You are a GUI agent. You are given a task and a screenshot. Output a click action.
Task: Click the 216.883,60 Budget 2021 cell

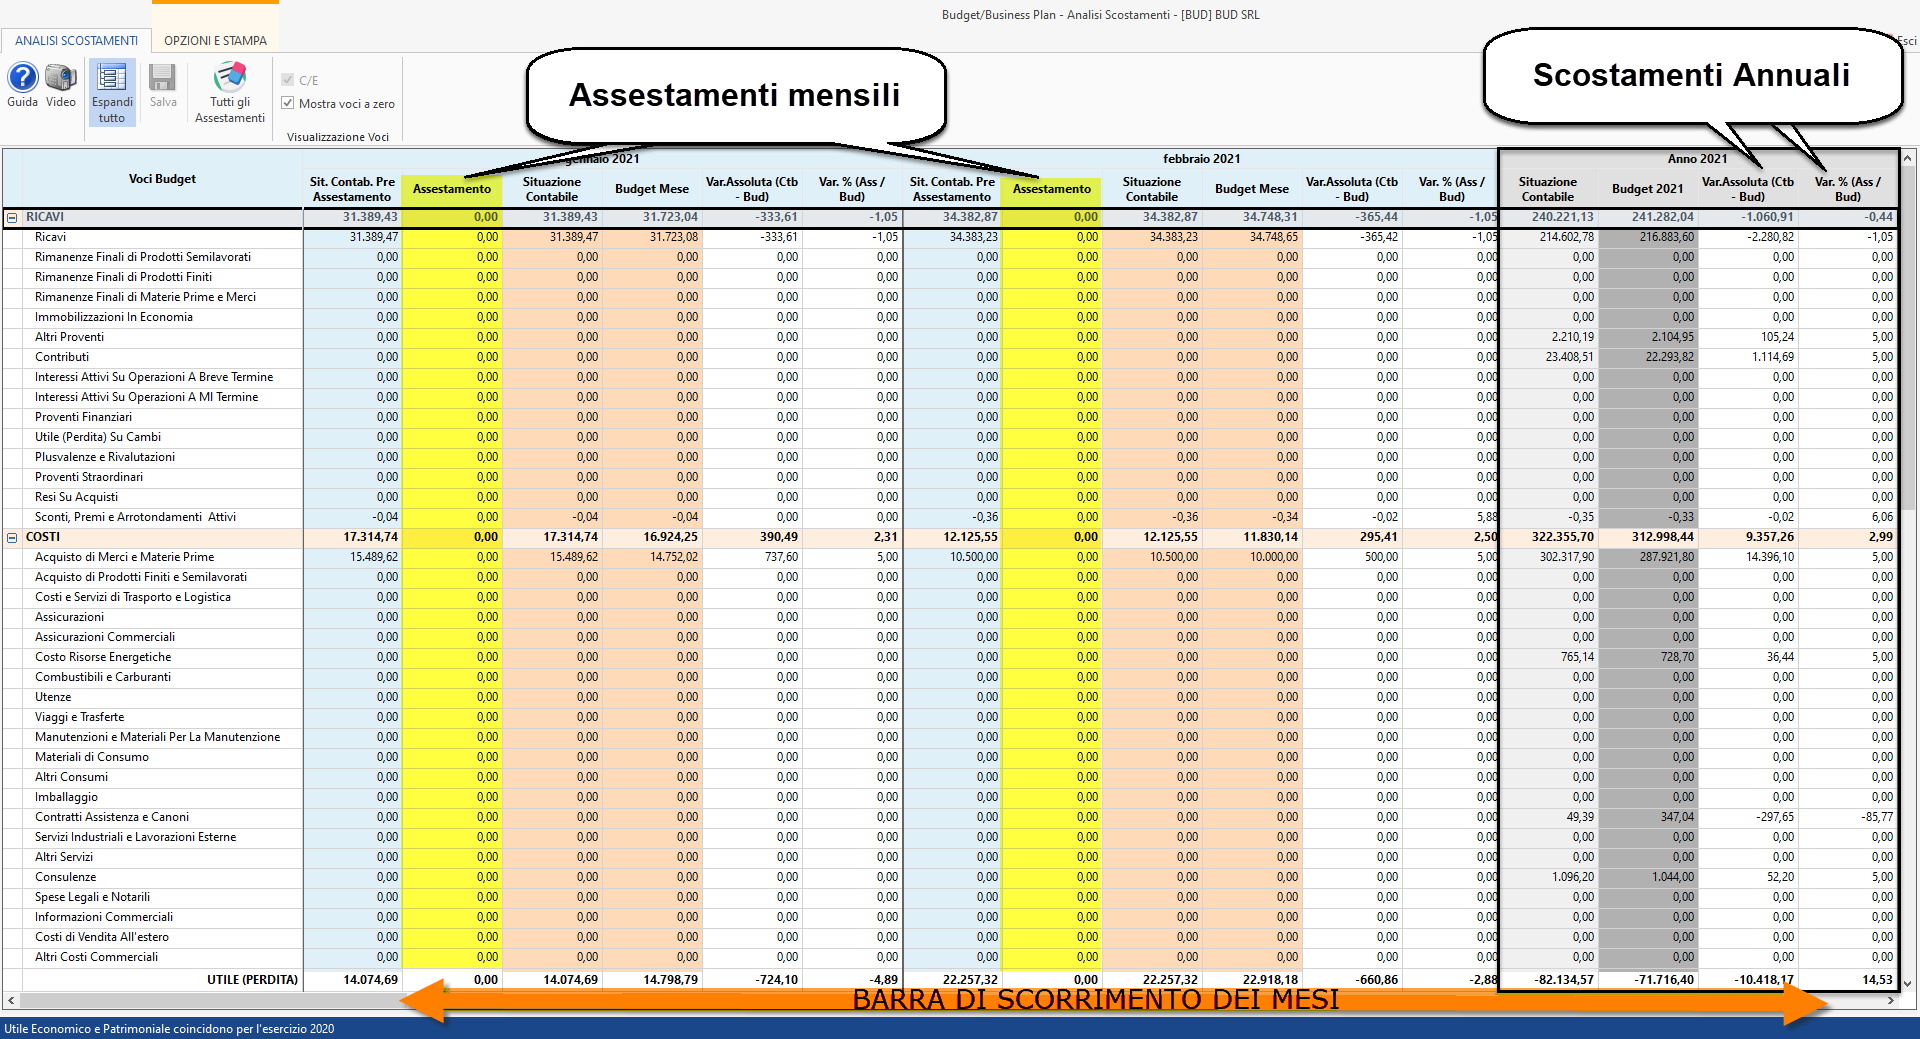click(x=1648, y=237)
